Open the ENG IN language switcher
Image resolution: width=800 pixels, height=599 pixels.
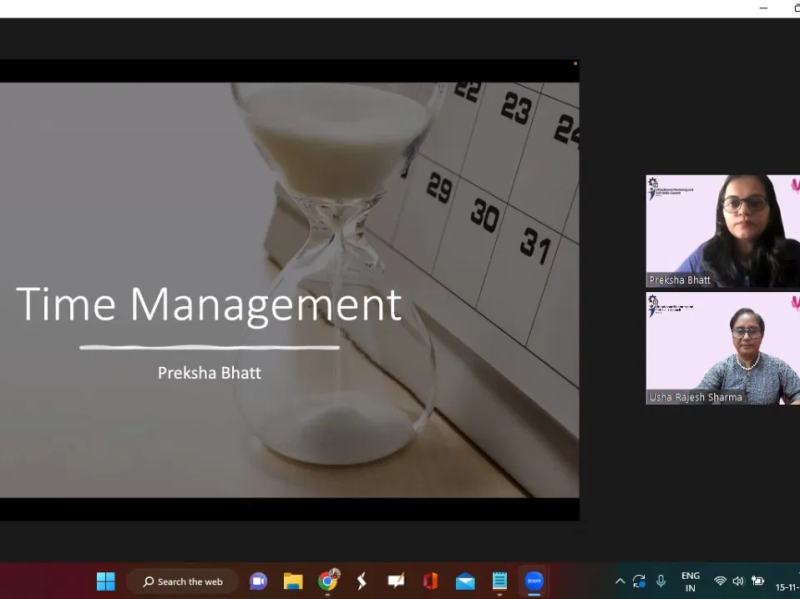click(690, 582)
